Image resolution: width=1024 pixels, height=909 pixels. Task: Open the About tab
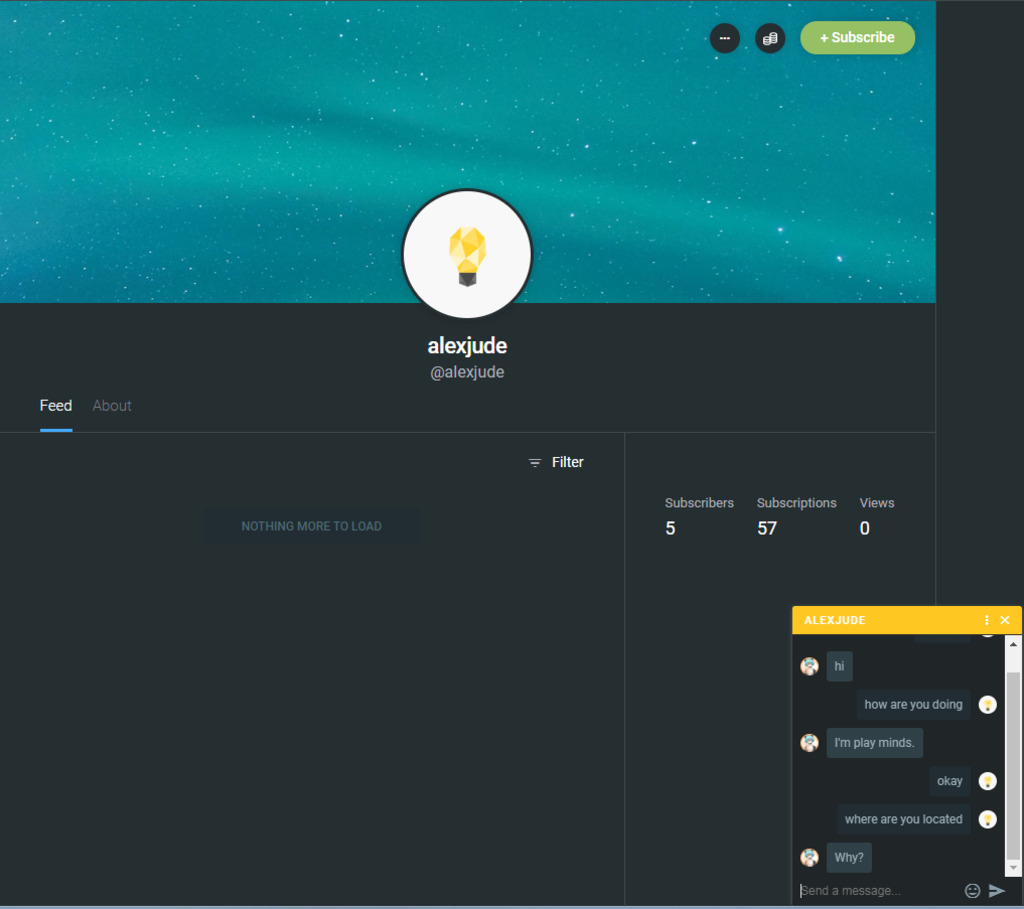(x=112, y=406)
